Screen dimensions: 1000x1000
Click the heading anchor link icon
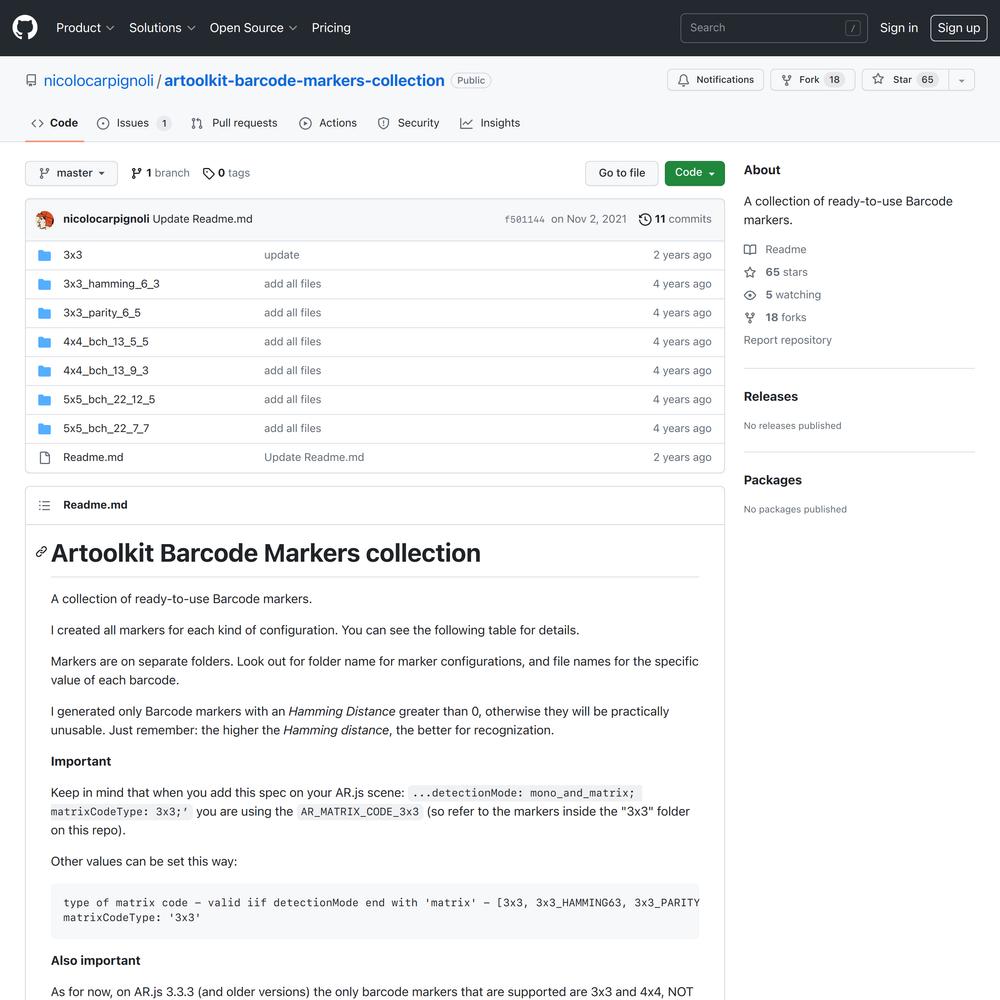[41, 552]
